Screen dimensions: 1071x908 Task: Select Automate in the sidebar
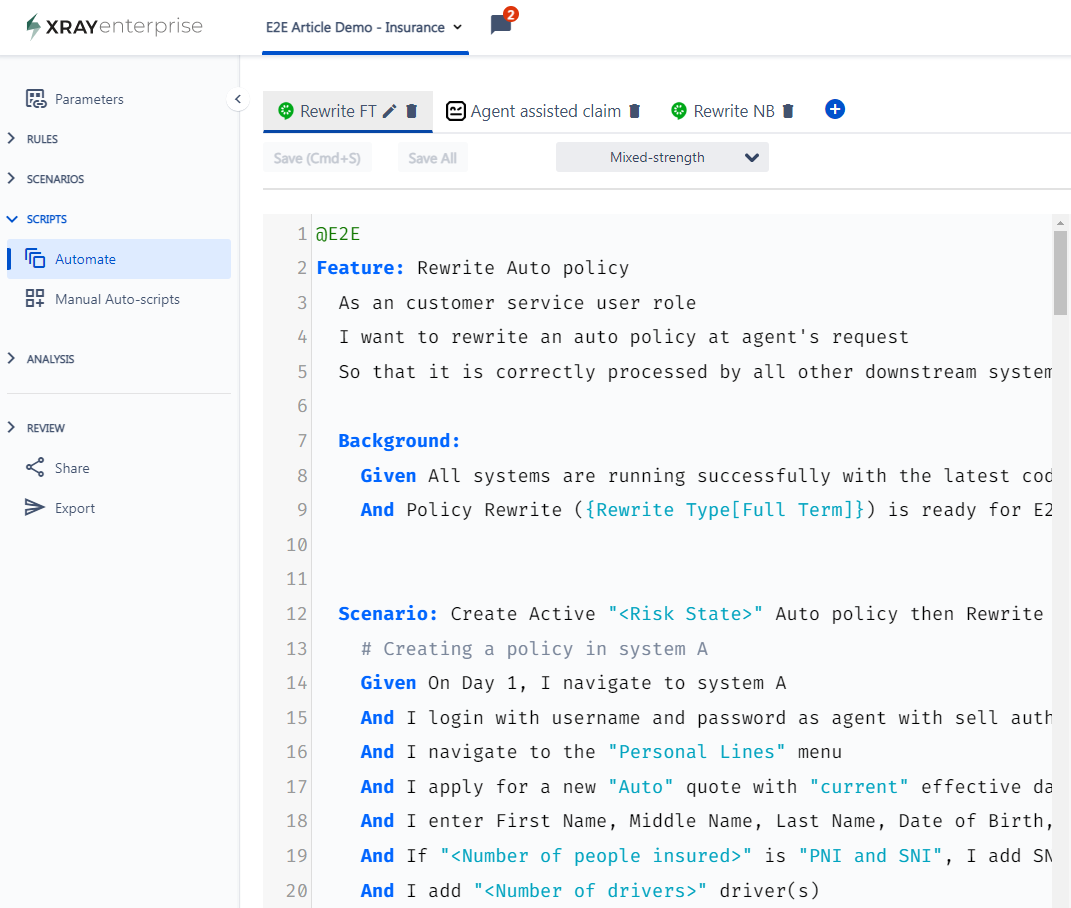pyautogui.click(x=119, y=259)
